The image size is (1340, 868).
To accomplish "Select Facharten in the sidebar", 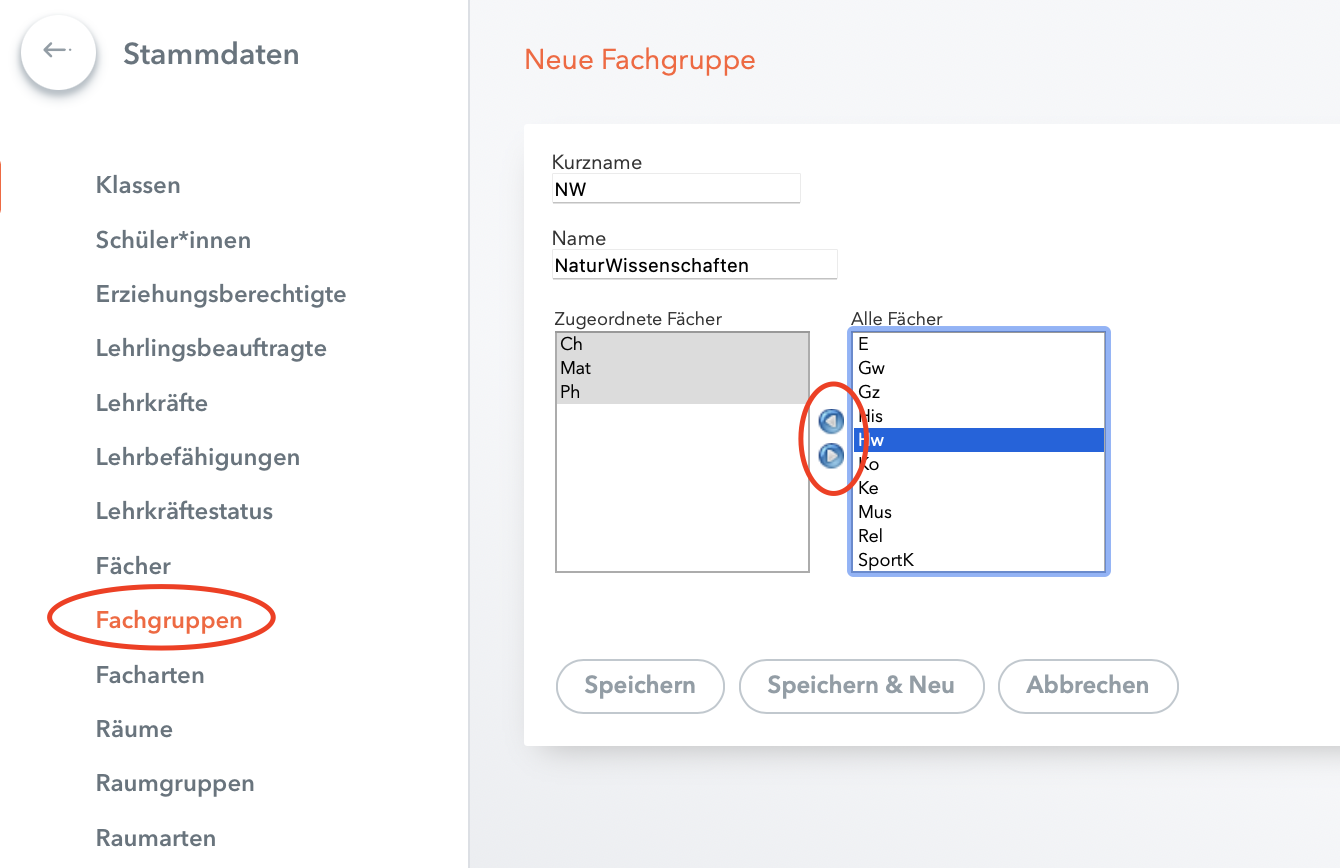I will coord(150,675).
